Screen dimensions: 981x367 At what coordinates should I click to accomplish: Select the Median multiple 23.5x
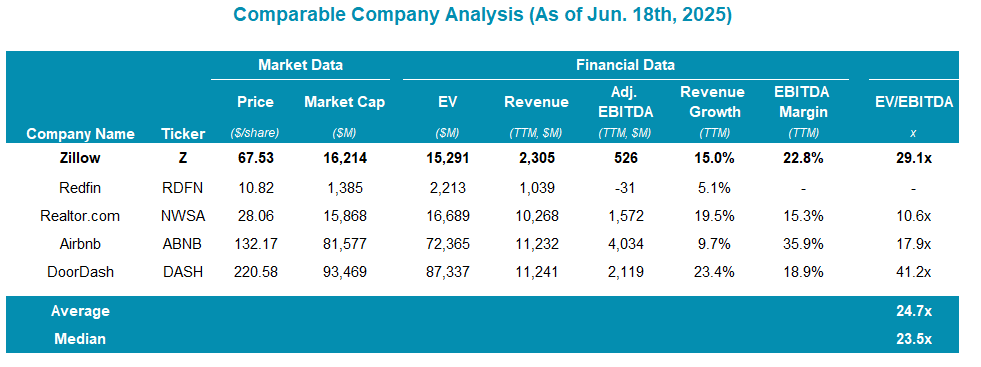coord(913,339)
